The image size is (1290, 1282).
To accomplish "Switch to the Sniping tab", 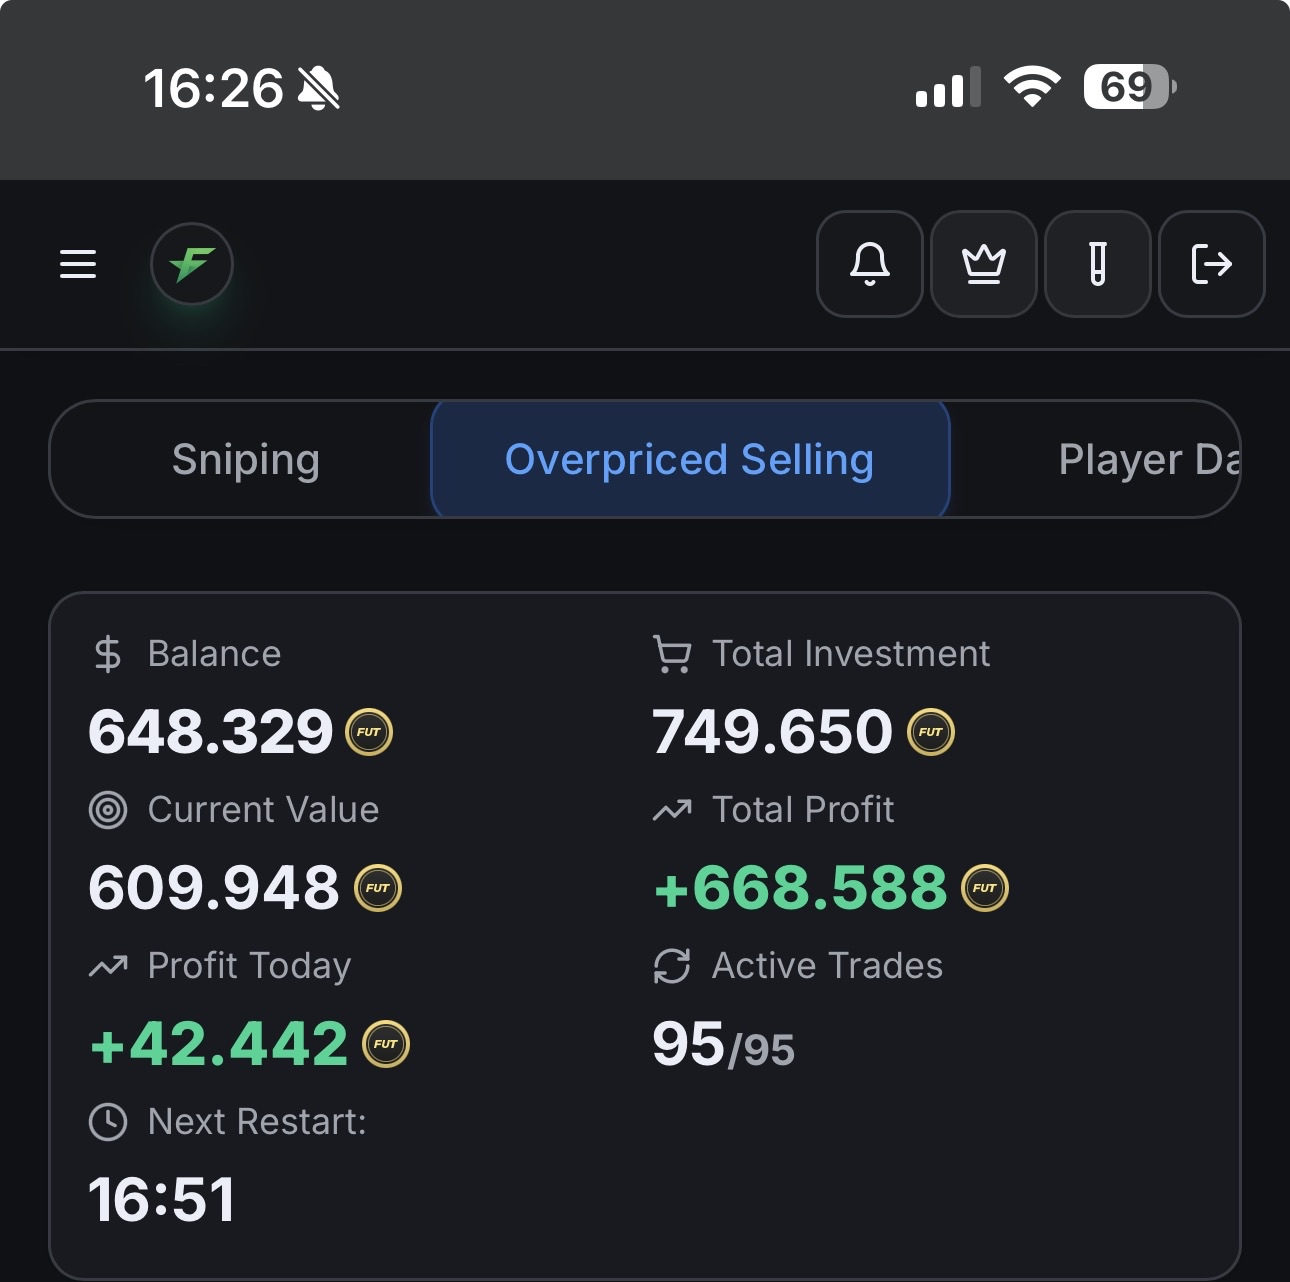I will (245, 460).
